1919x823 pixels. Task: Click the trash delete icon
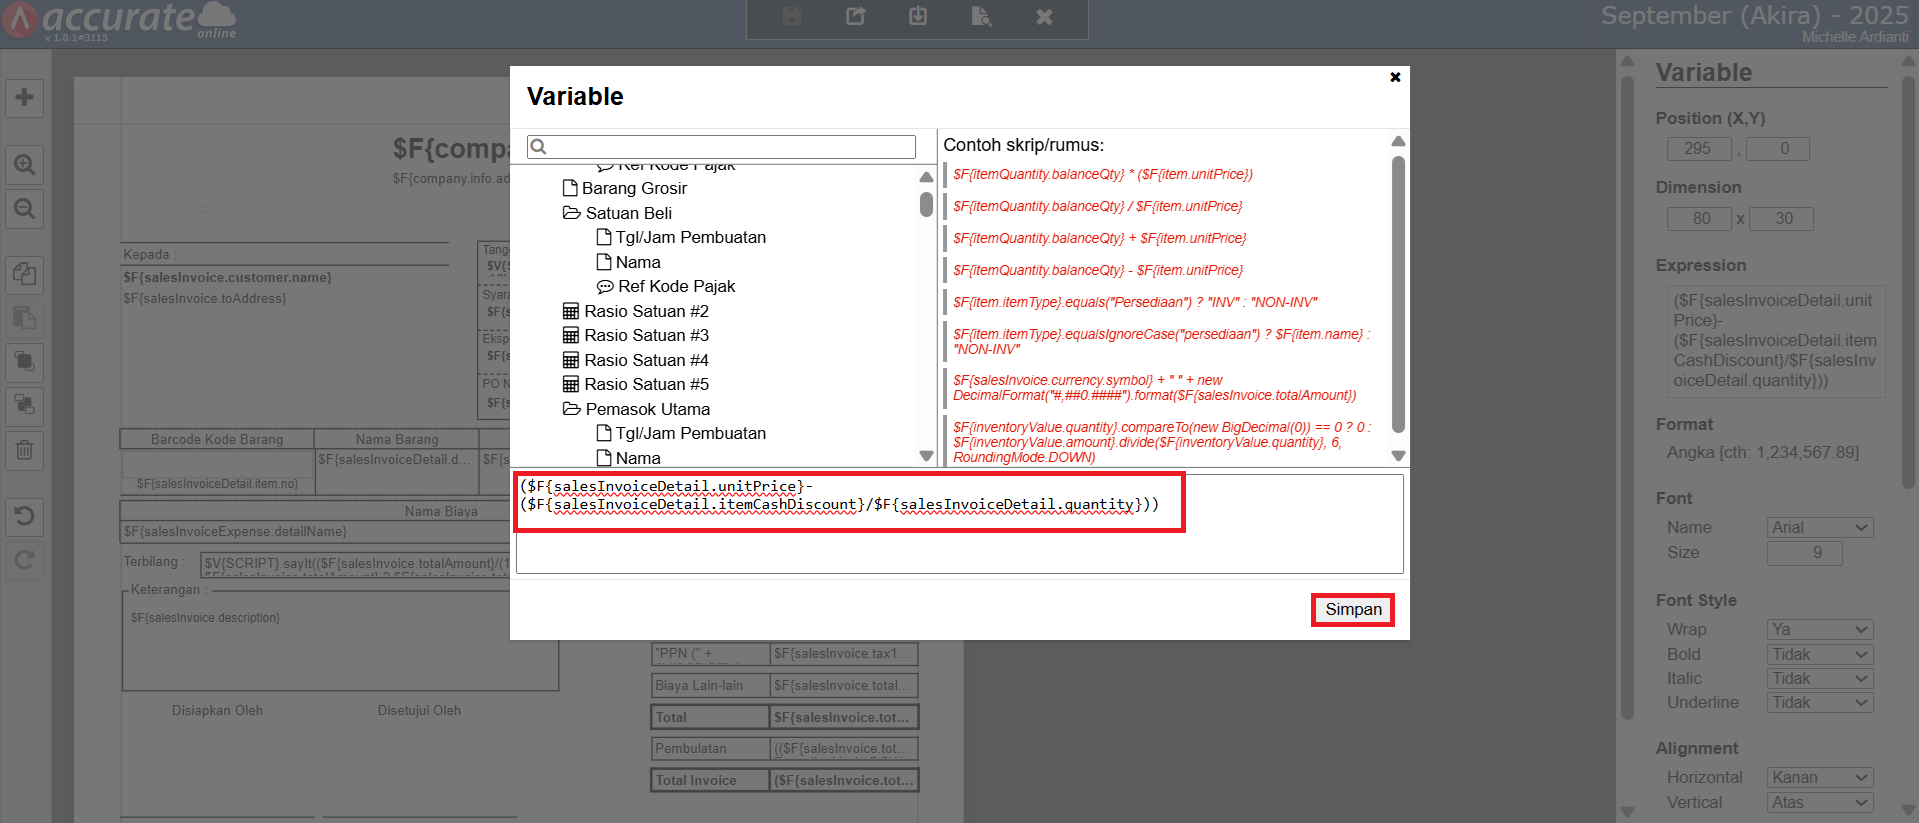tap(25, 450)
